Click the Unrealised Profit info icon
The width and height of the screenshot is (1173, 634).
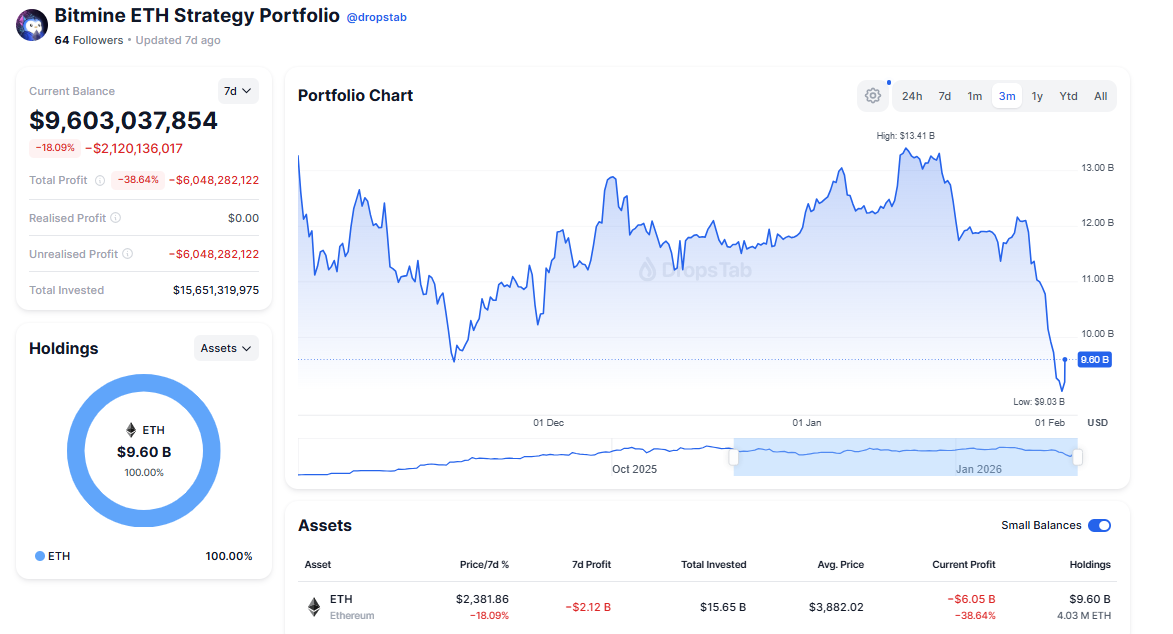pos(127,254)
